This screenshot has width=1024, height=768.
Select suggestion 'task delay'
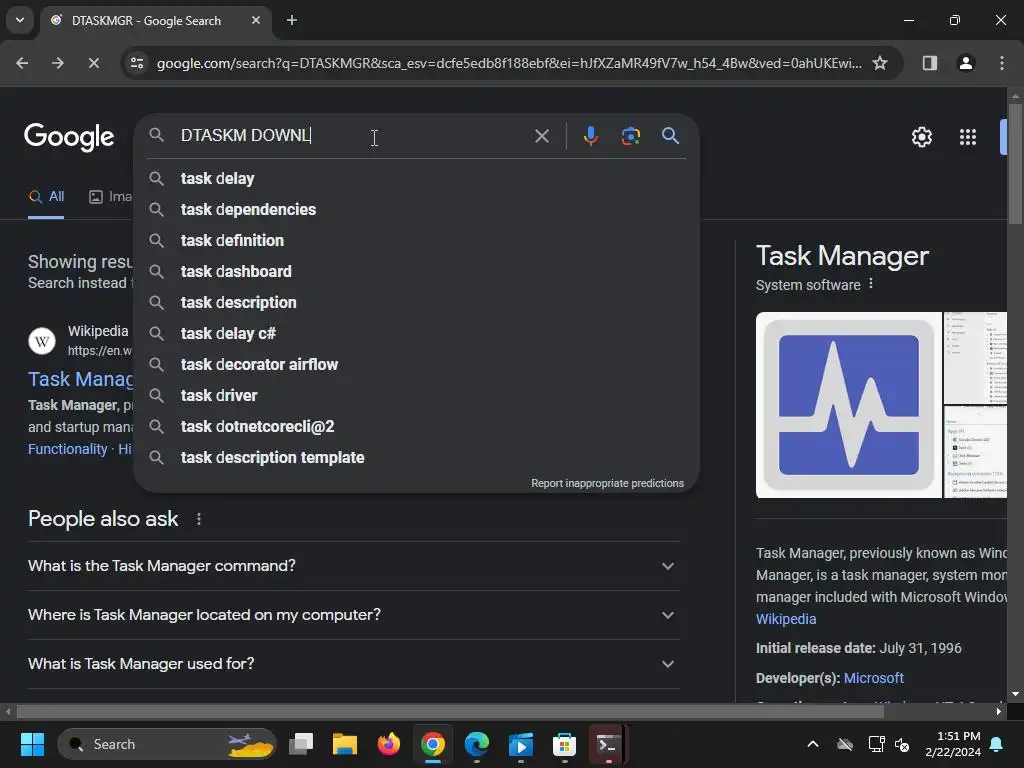tap(417, 178)
